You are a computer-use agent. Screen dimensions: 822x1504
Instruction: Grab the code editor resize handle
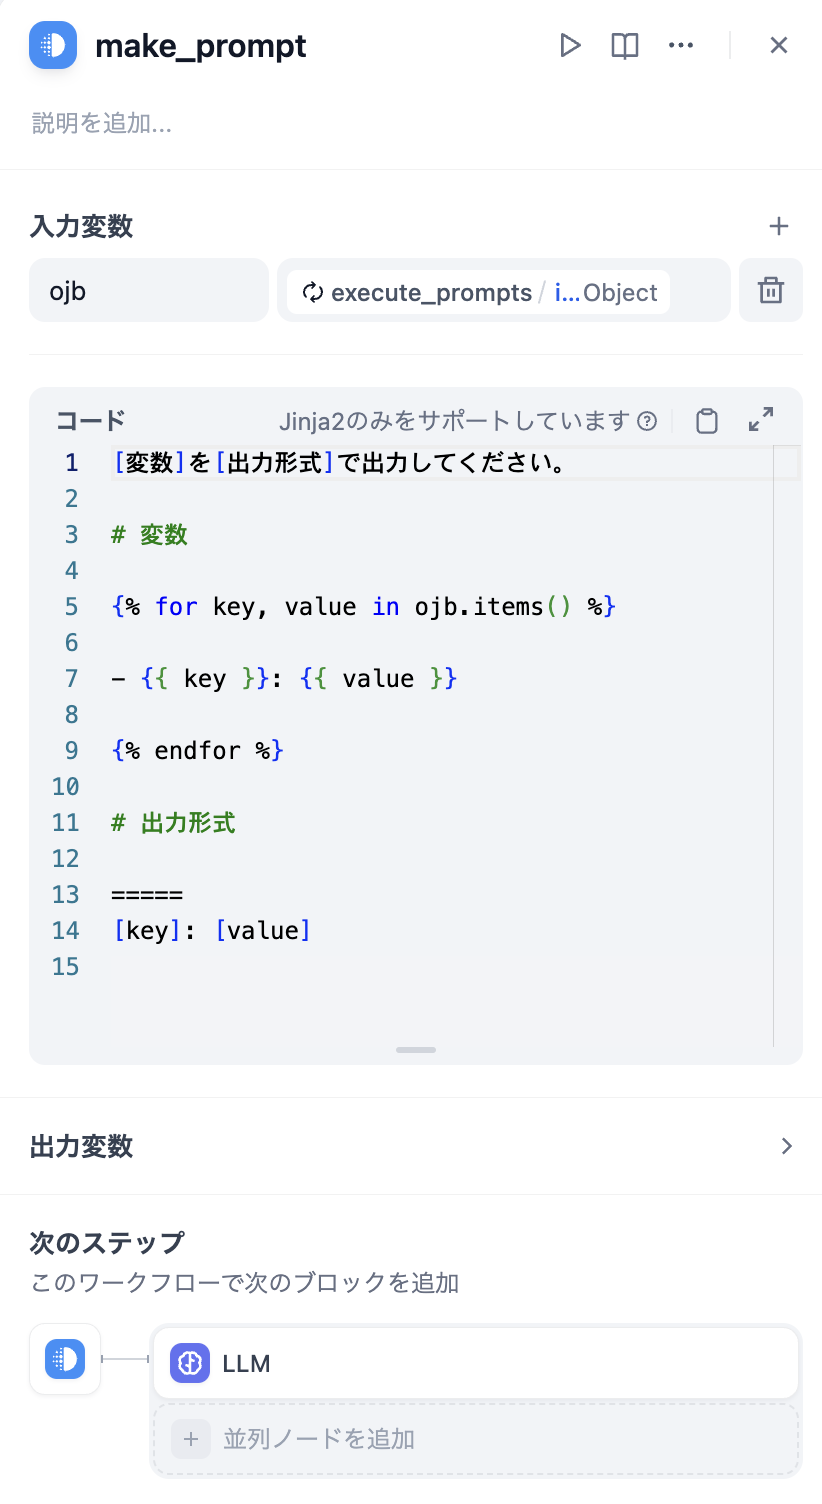pyautogui.click(x=416, y=1050)
